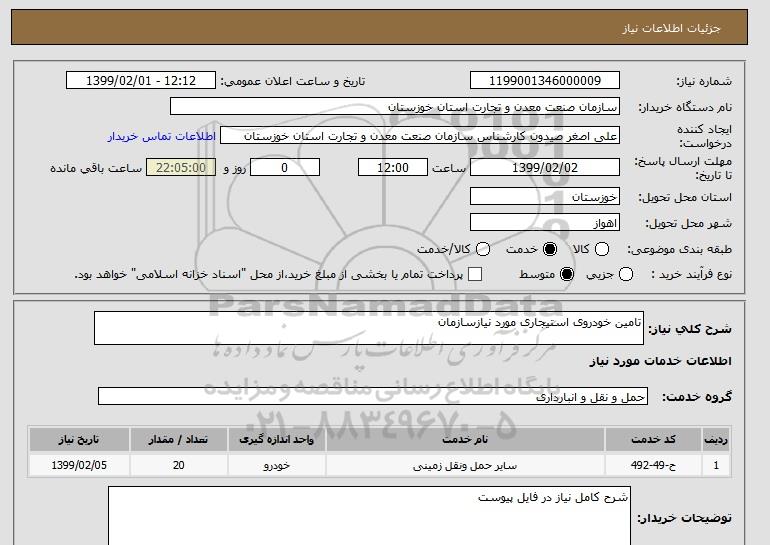
Task: Click the اطلاعات خدمات مورد نیاز section heading
Action: (660, 361)
